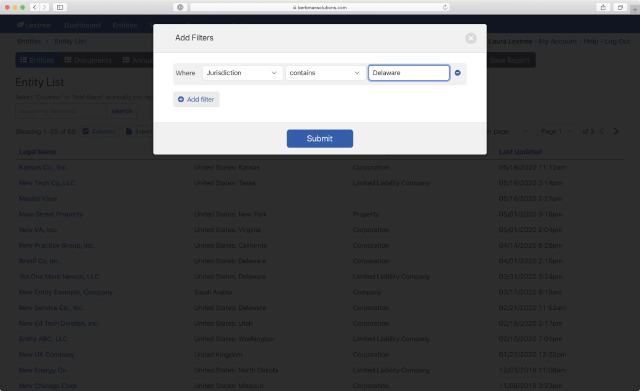
Task: Open the Yet One More Newco, LLC entity
Action: (59, 276)
